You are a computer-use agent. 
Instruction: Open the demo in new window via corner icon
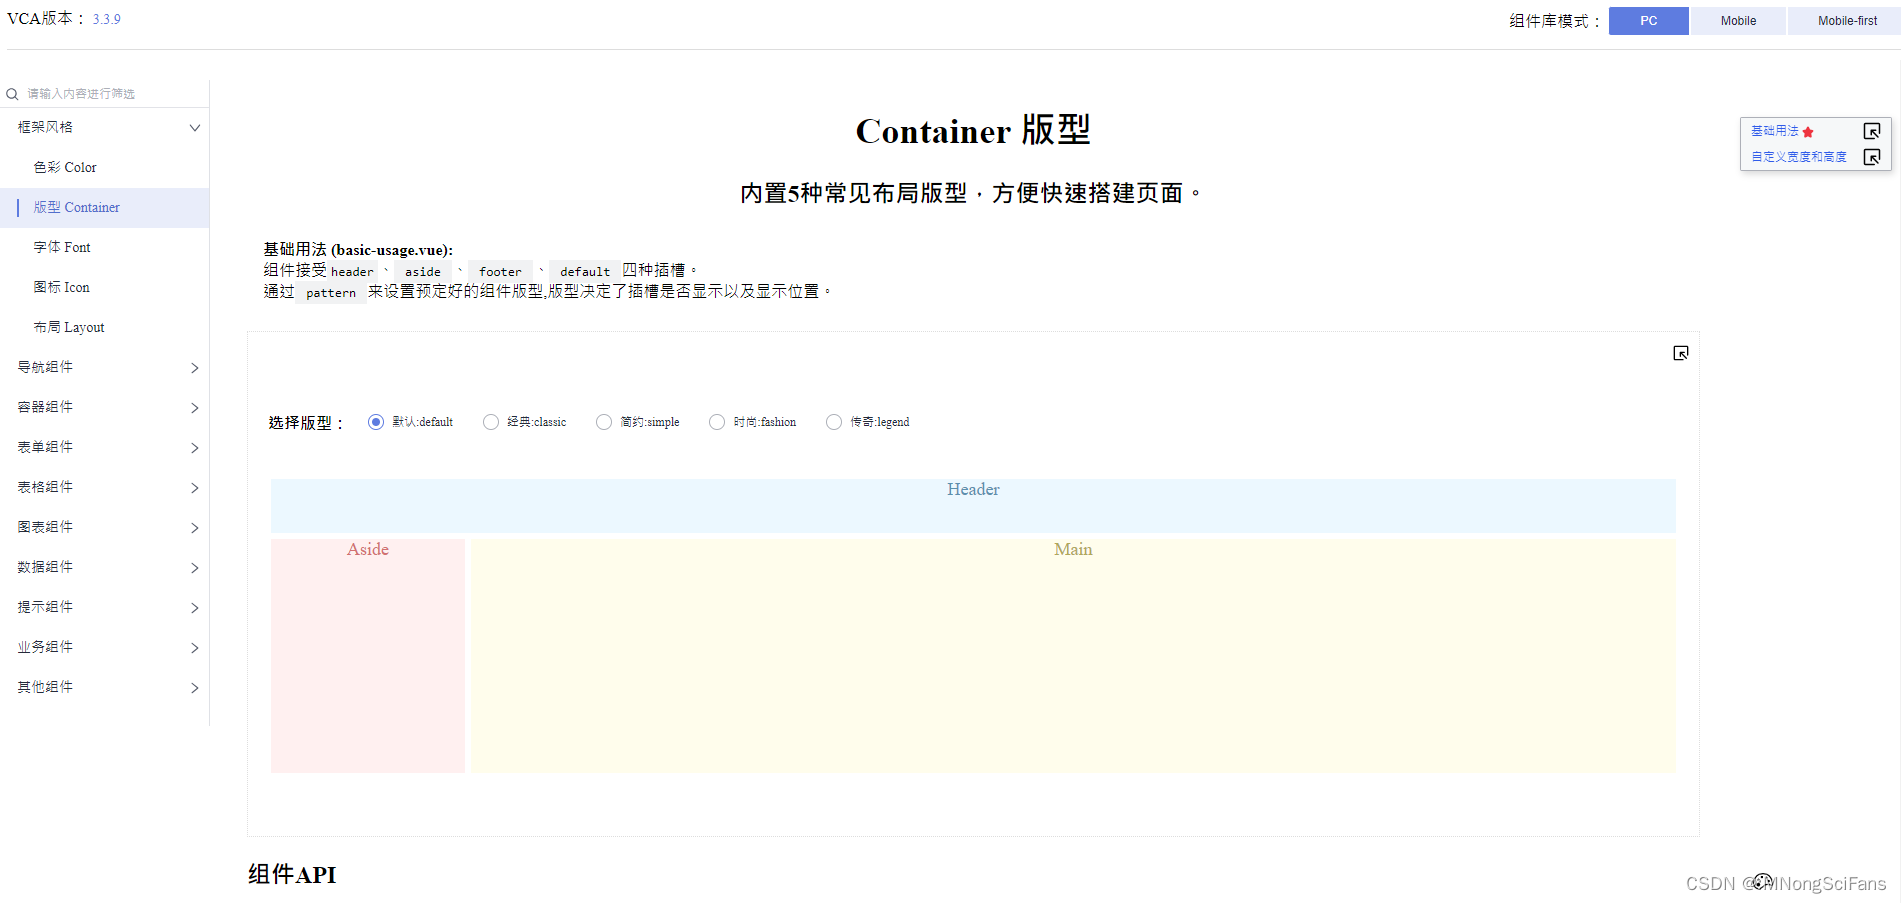click(x=1680, y=352)
